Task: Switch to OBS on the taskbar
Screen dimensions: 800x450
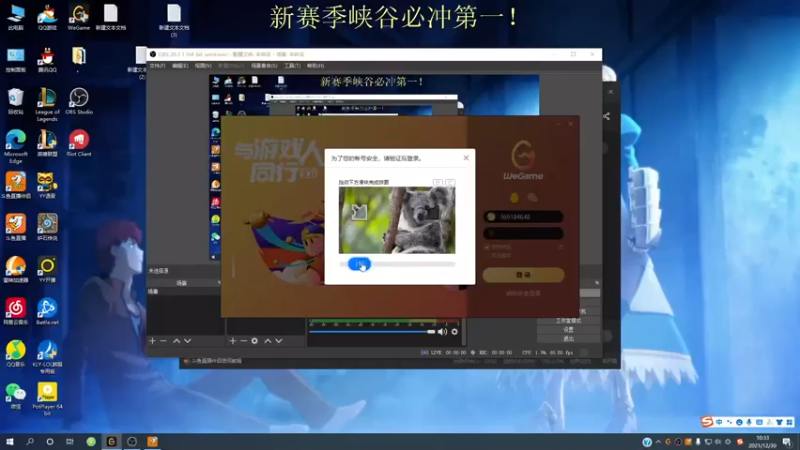Action: point(132,441)
